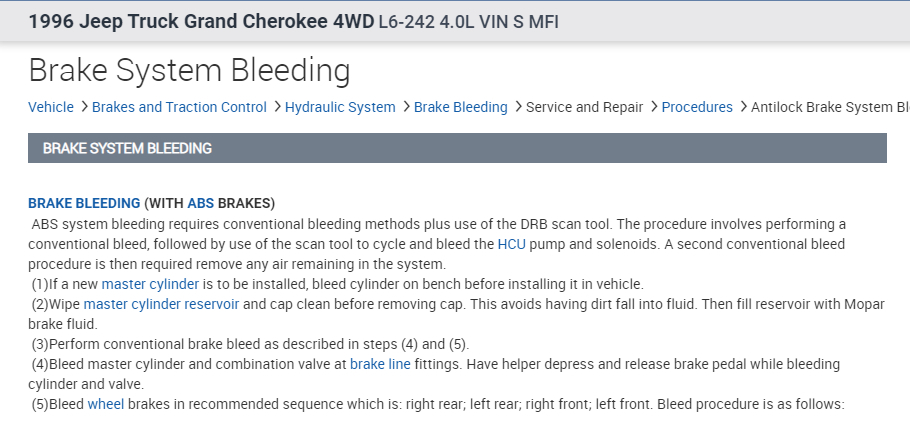The image size is (910, 421).
Task: Open the Hydraulic System breadcrumb
Action: 340,107
